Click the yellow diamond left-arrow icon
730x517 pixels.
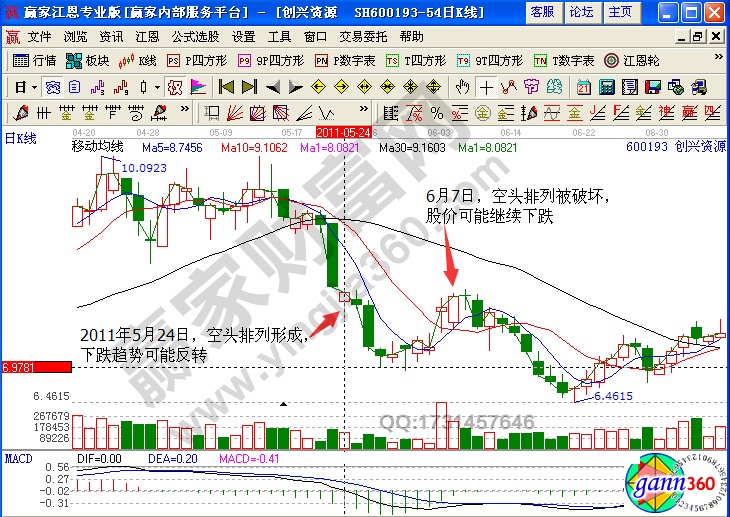pyautogui.click(x=318, y=87)
